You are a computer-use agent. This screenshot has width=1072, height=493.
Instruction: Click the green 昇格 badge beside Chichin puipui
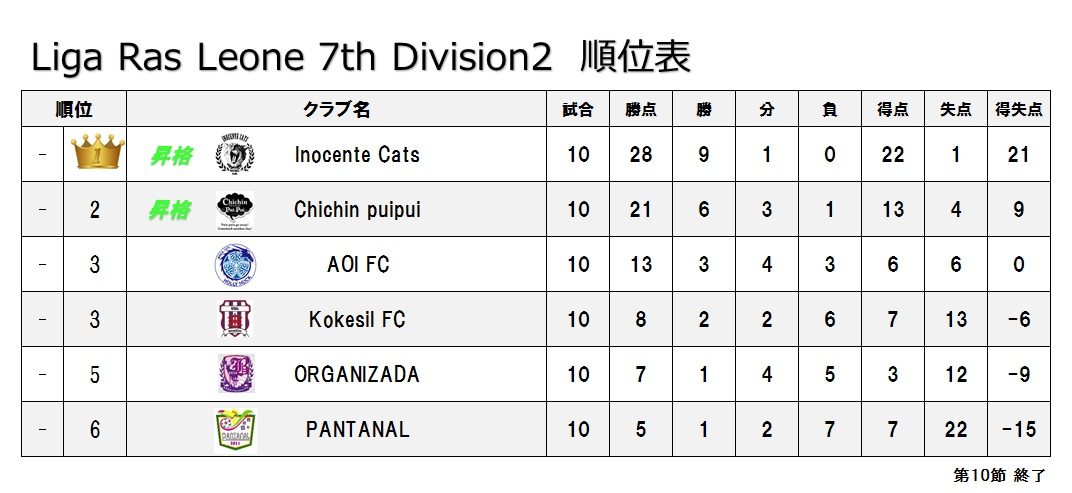tap(170, 211)
